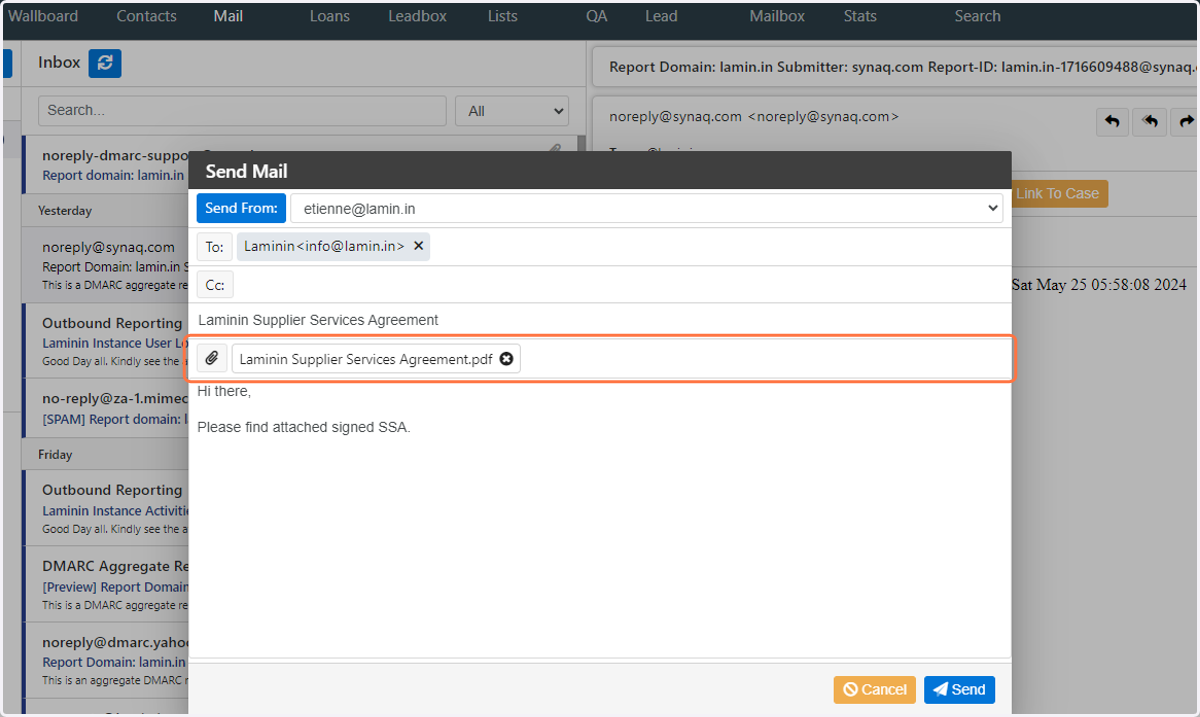Screen dimensions: 1200x717
Task: Click the message body text area
Action: (x=600, y=518)
